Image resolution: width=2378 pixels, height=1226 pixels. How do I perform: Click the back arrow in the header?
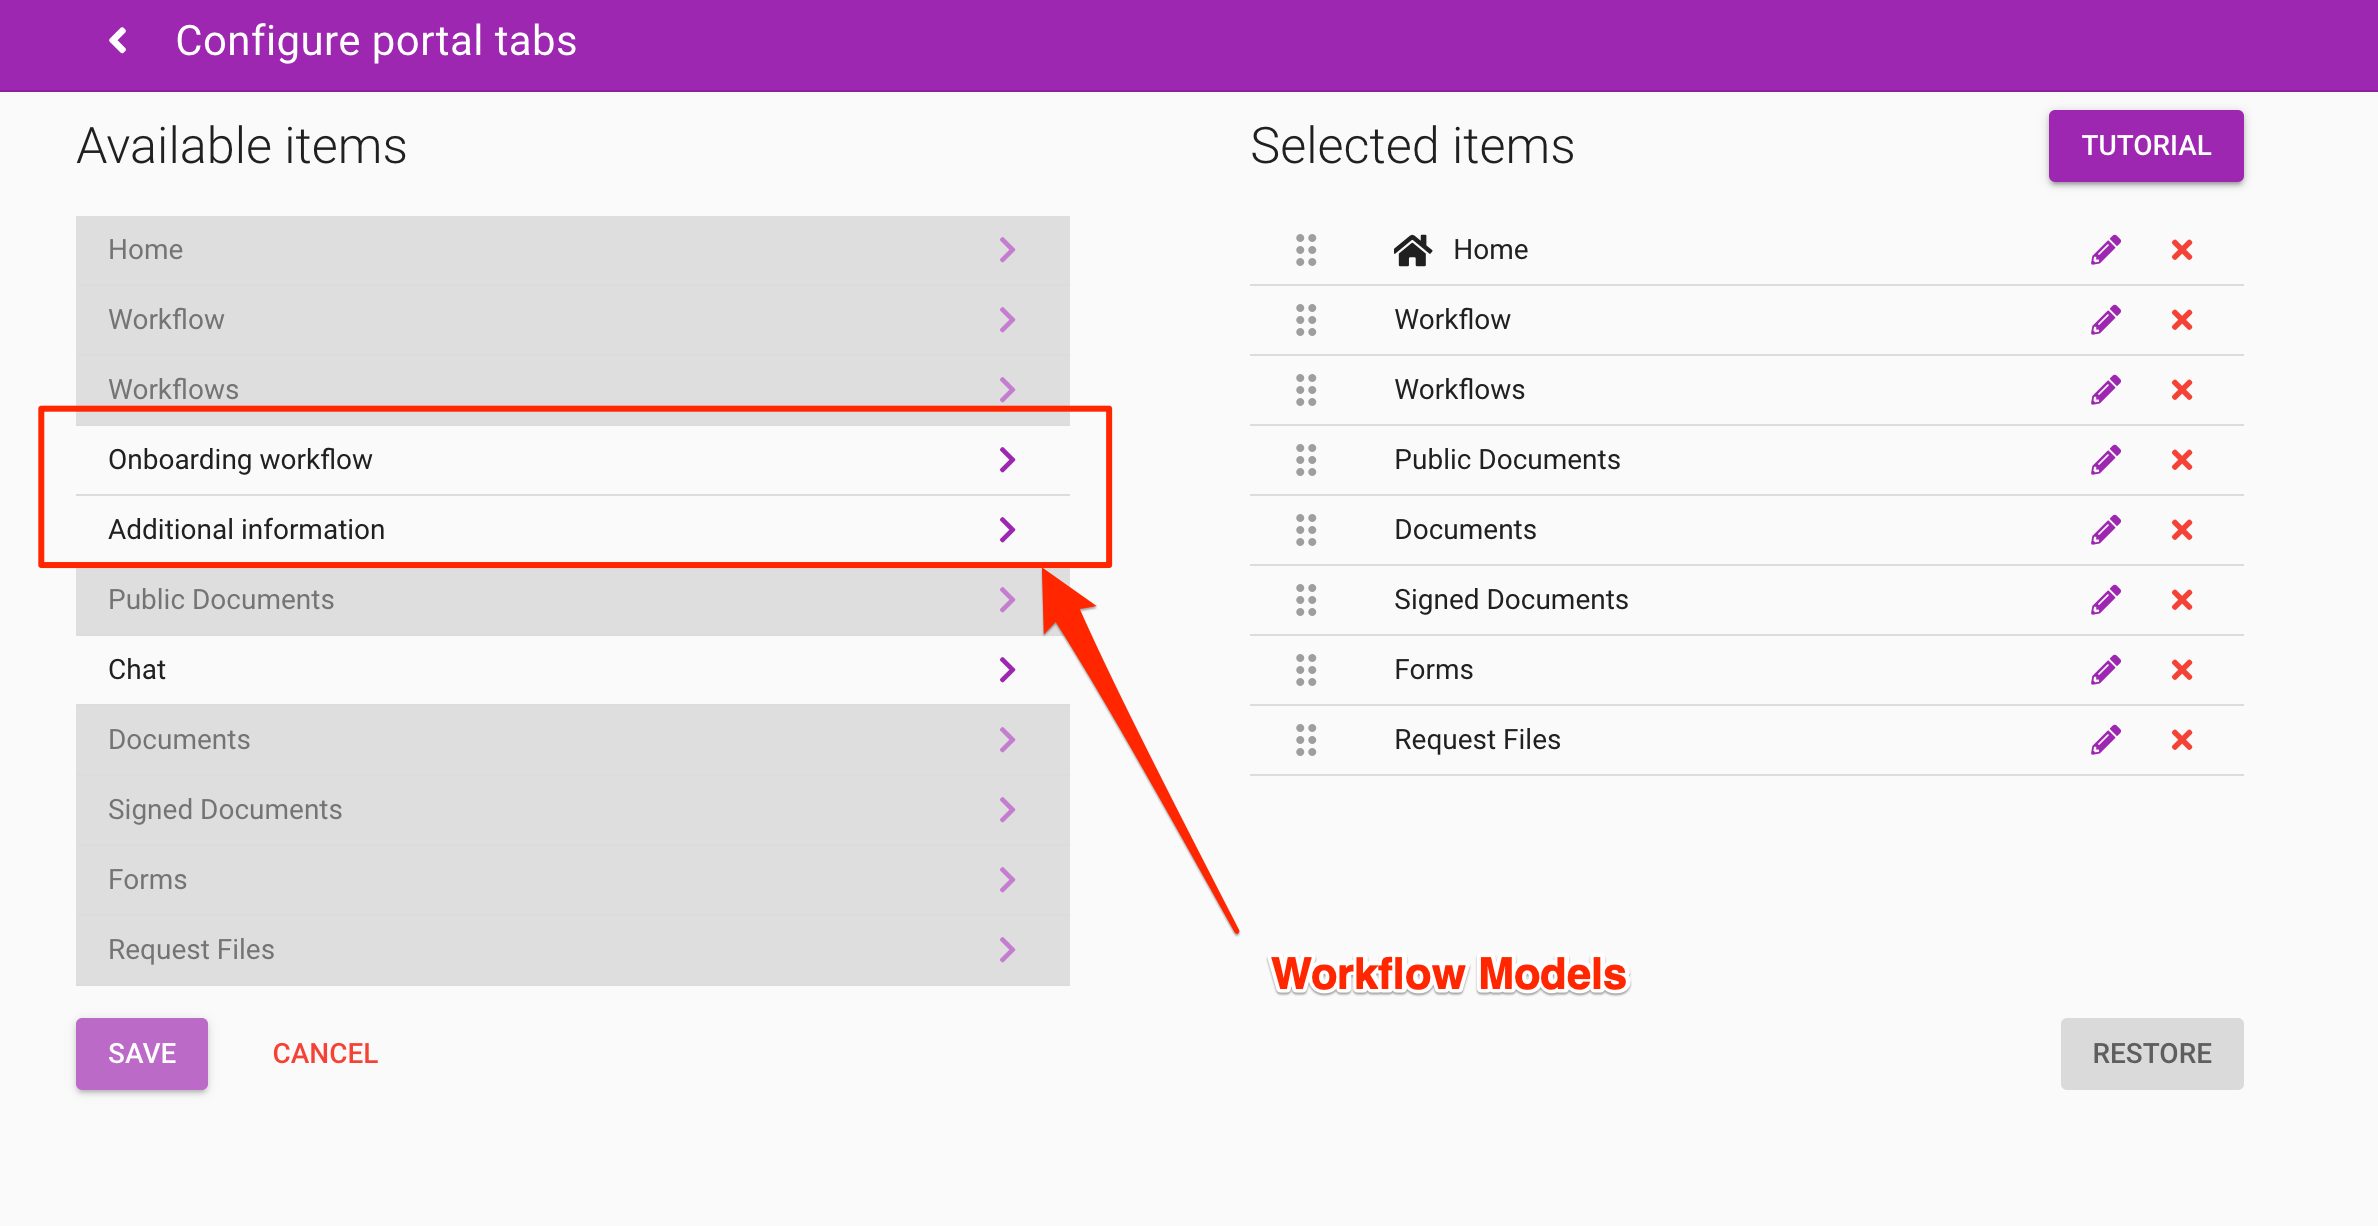[x=119, y=41]
